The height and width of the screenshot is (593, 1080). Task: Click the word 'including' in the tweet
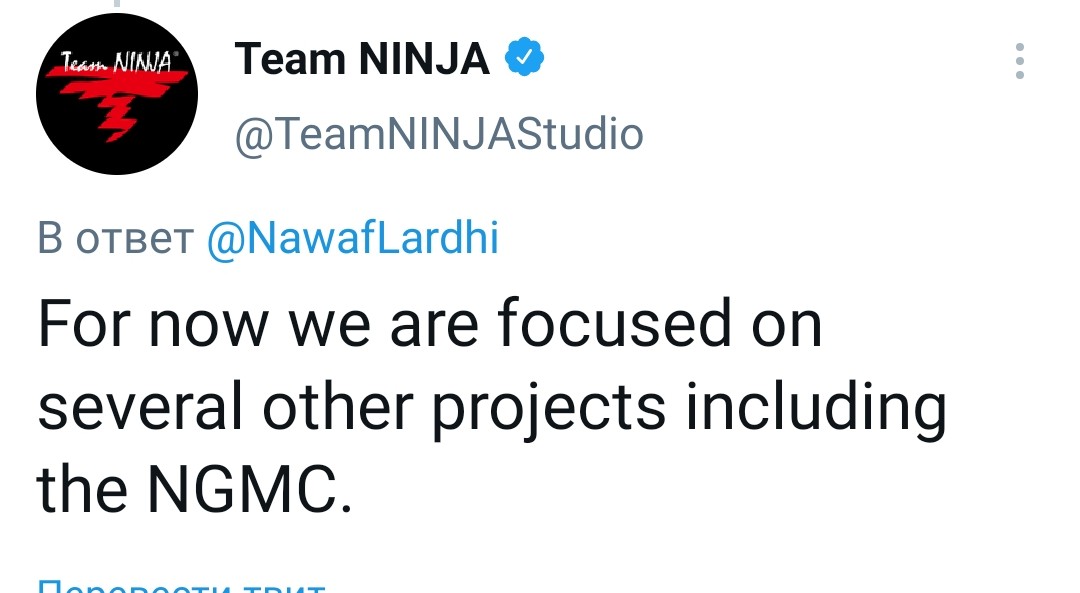tap(816, 409)
